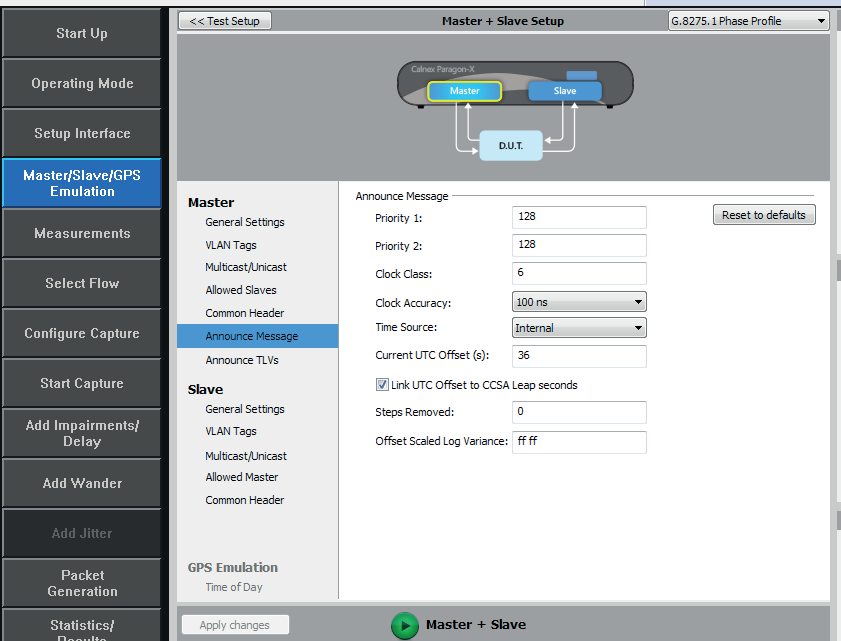Click the green Master + Slave play icon
Viewport: 841px width, 641px height.
[404, 625]
